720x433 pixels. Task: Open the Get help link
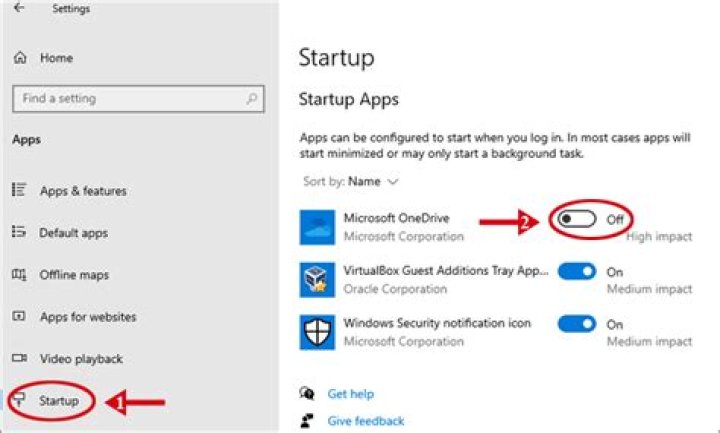(x=350, y=394)
